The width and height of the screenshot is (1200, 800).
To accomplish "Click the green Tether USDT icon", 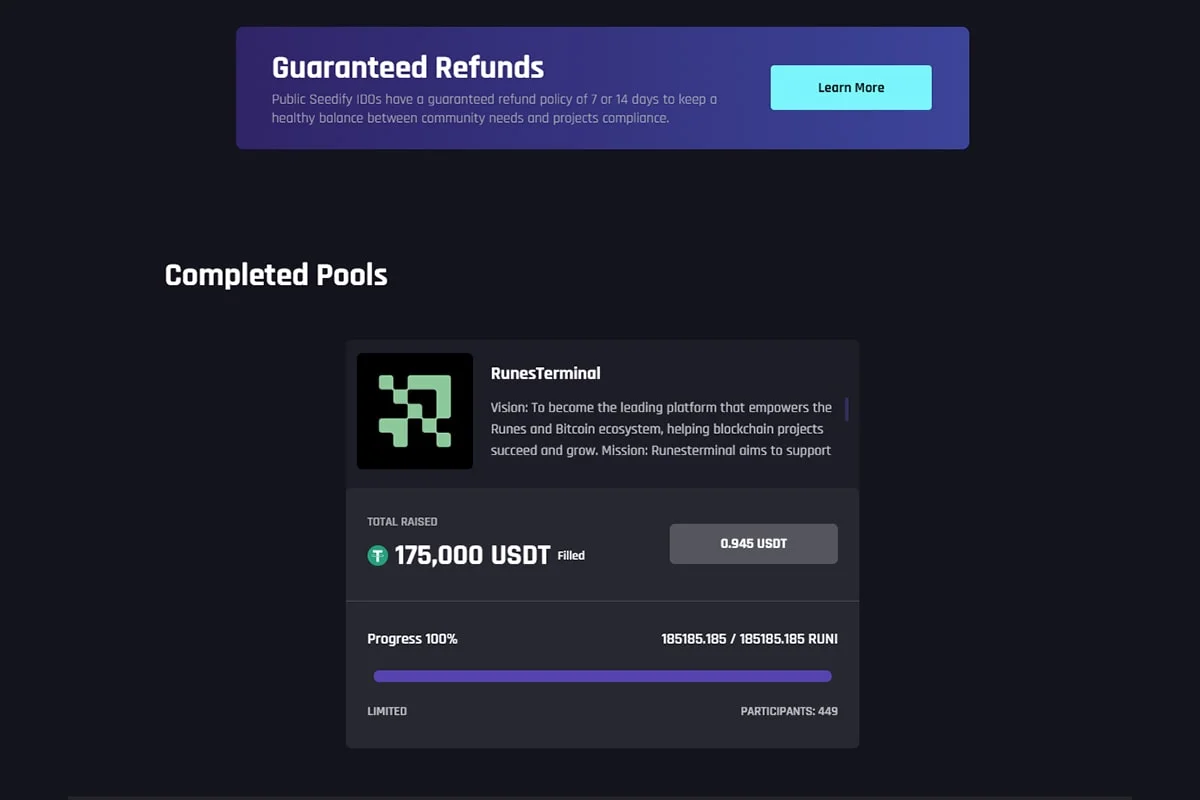I will click(377, 556).
